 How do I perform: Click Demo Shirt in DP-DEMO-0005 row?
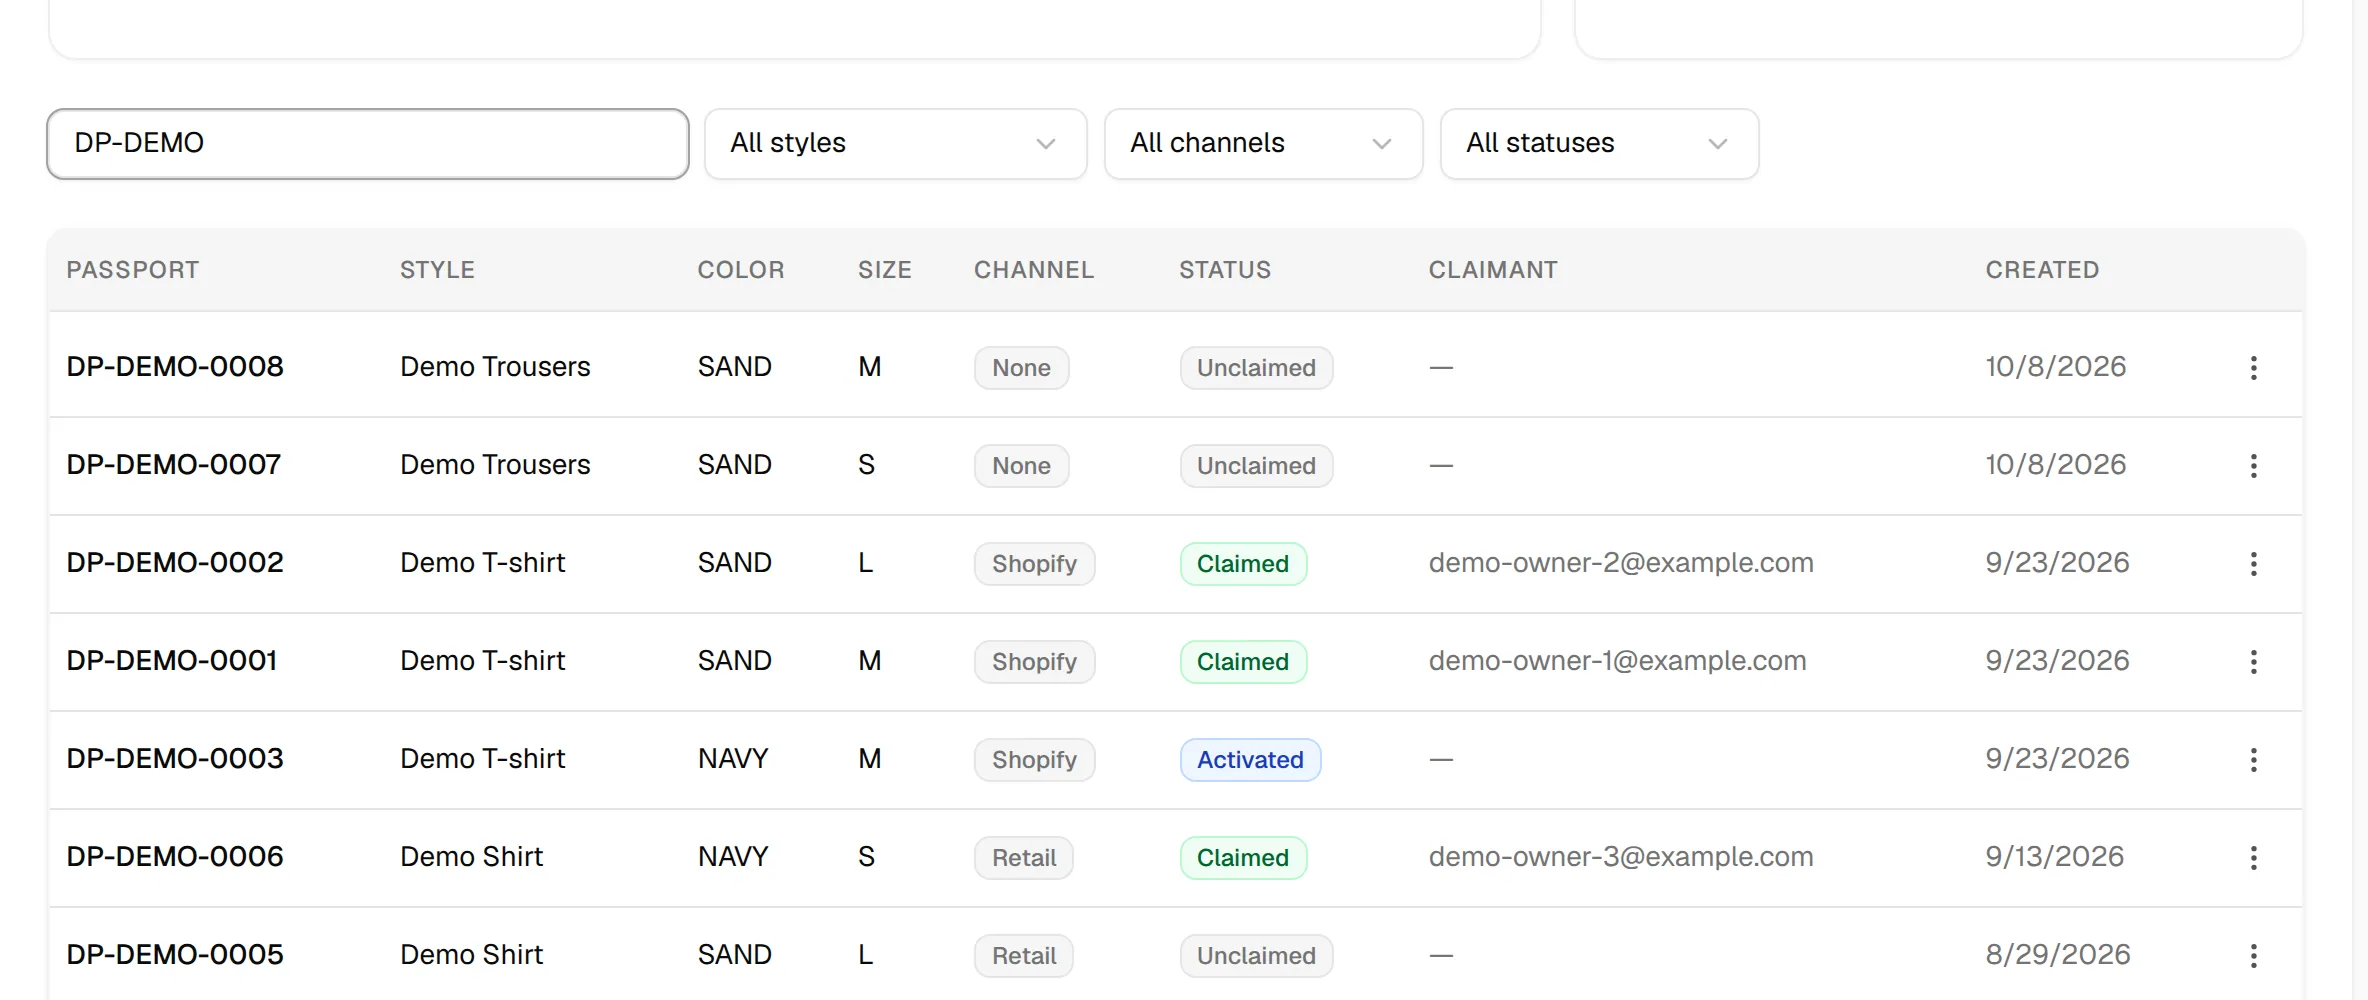coord(471,955)
